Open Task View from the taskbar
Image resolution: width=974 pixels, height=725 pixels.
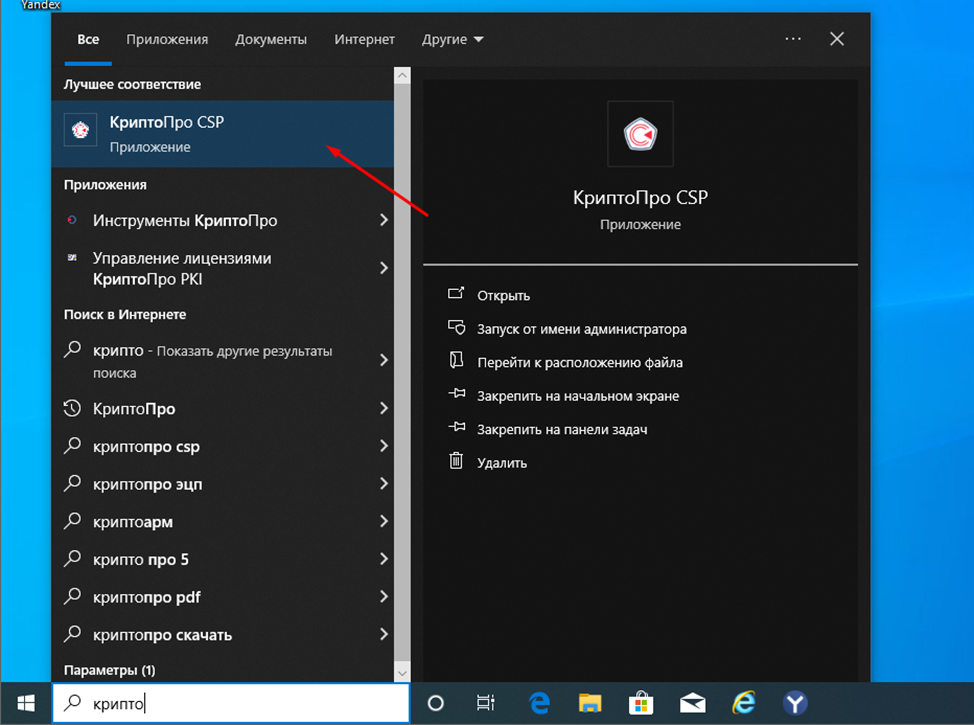point(486,703)
